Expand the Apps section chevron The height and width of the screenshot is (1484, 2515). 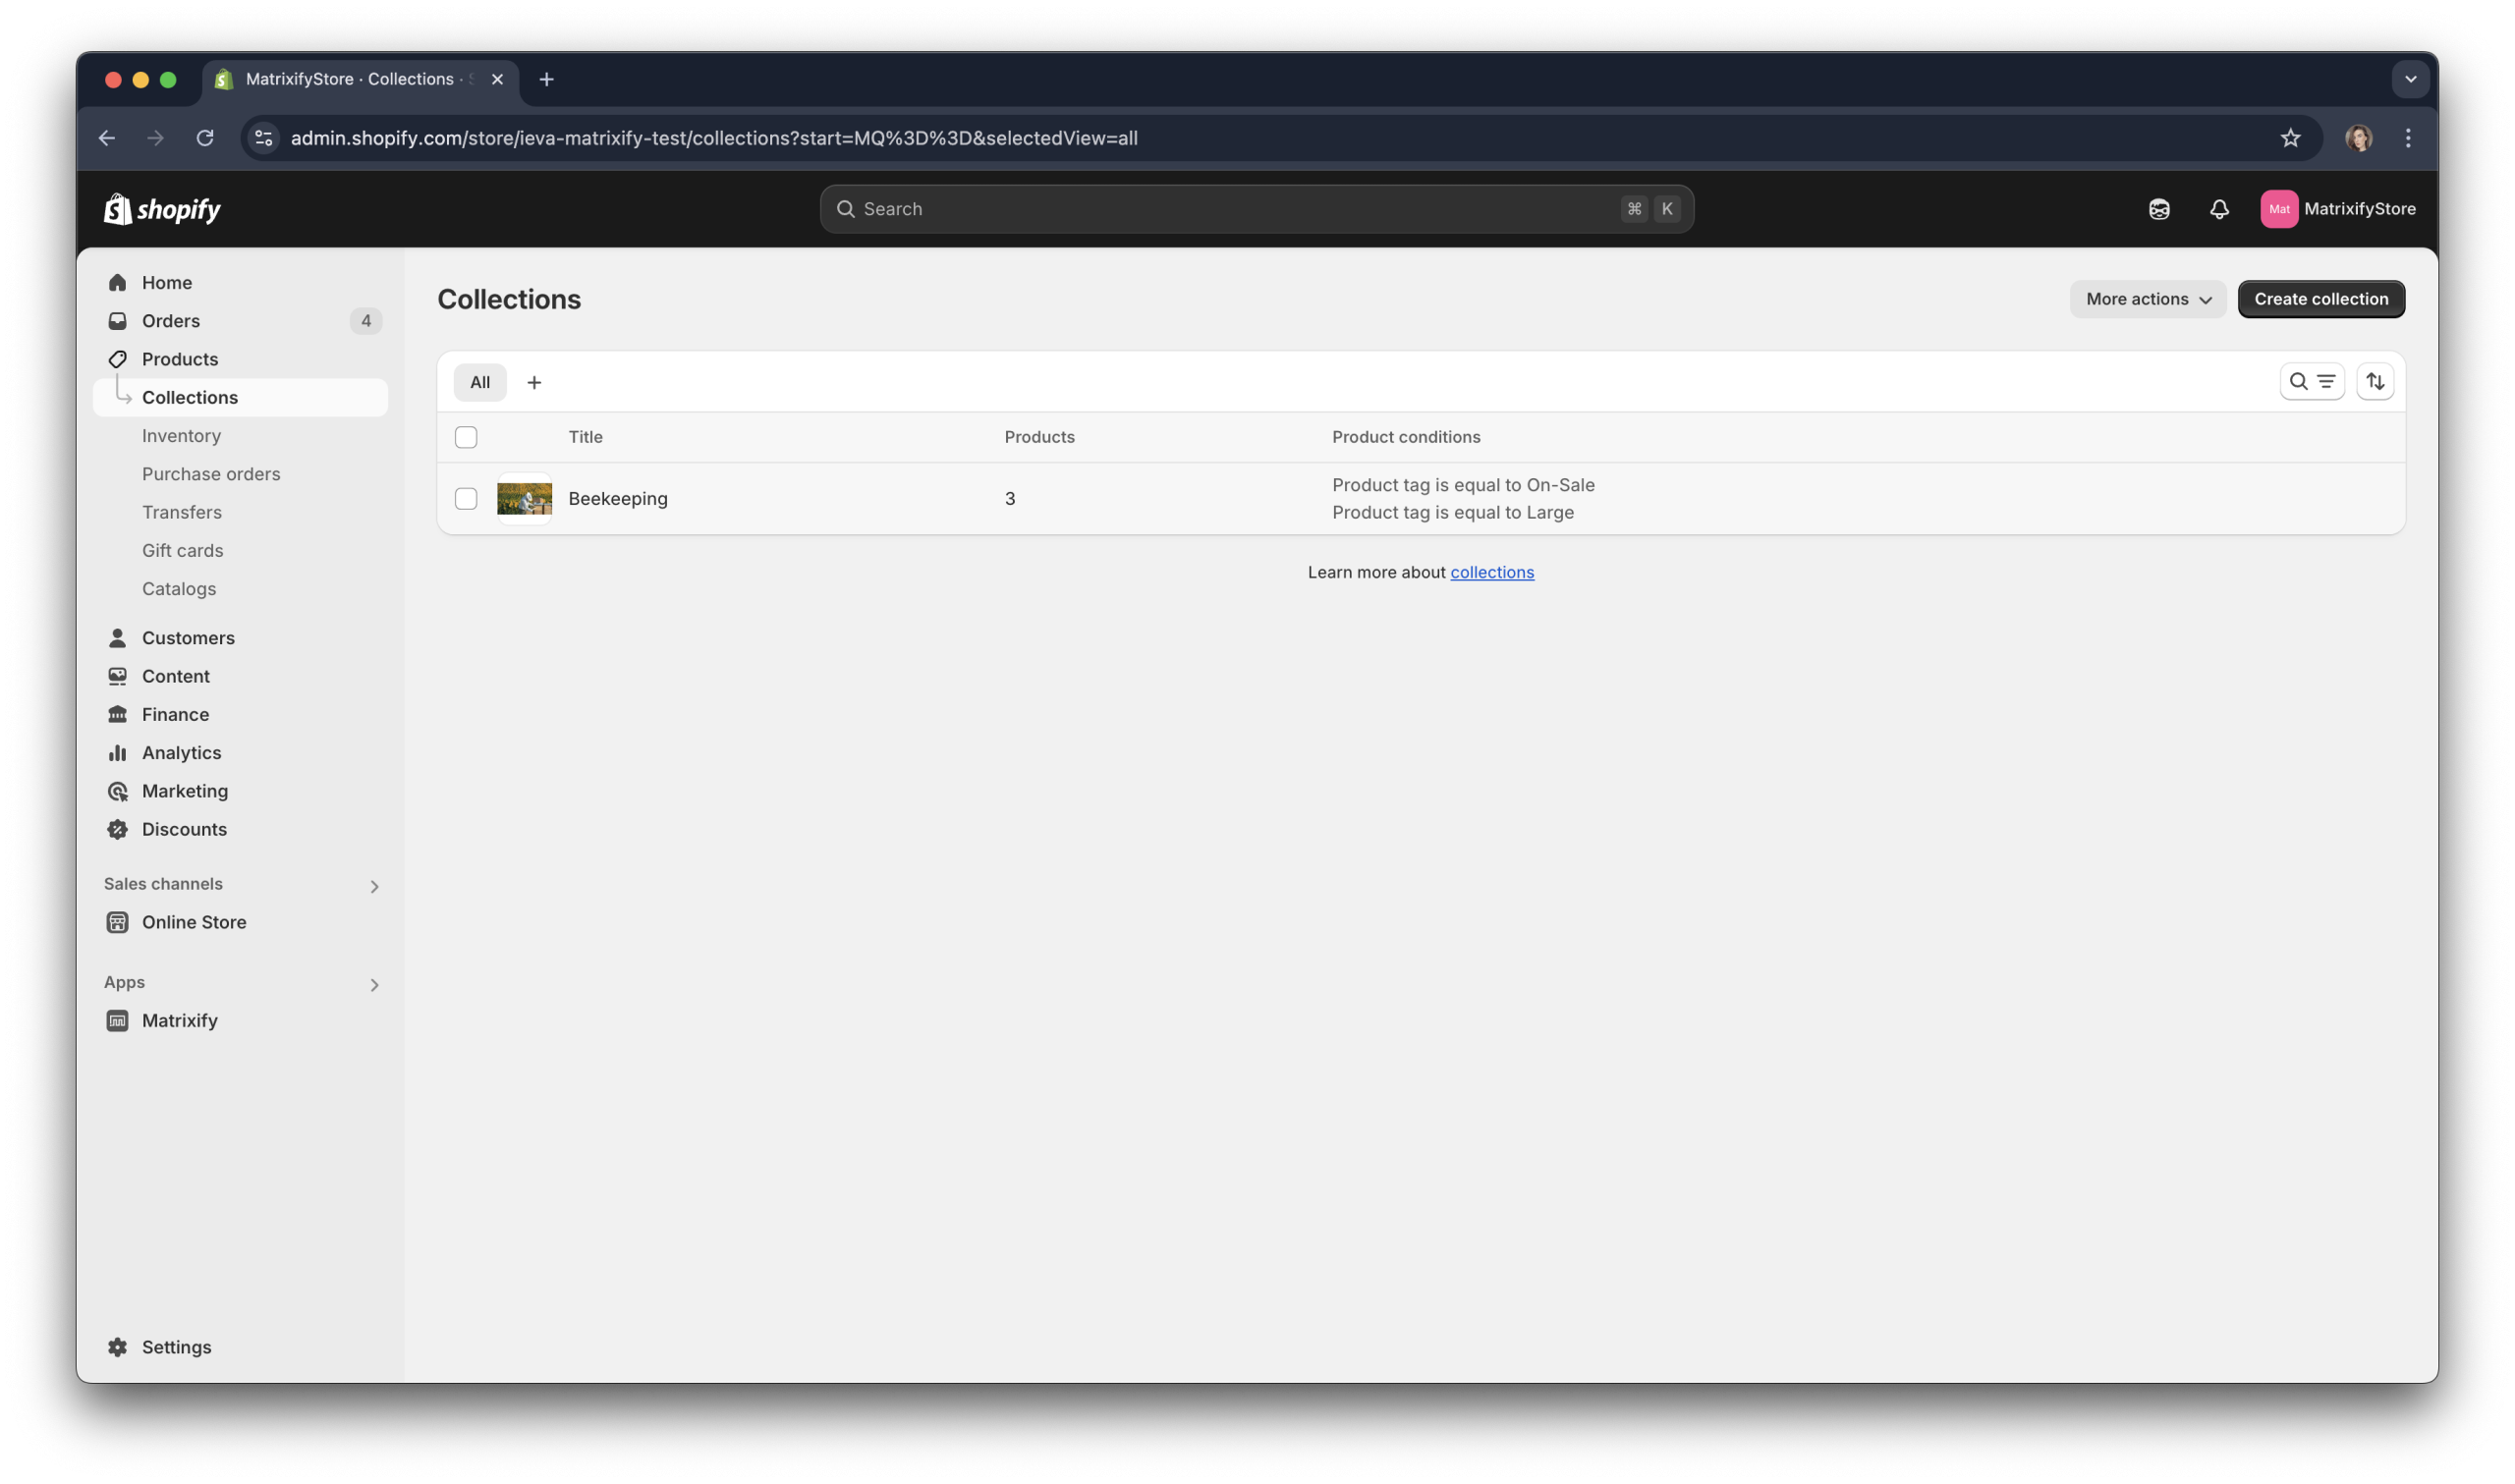click(x=374, y=985)
